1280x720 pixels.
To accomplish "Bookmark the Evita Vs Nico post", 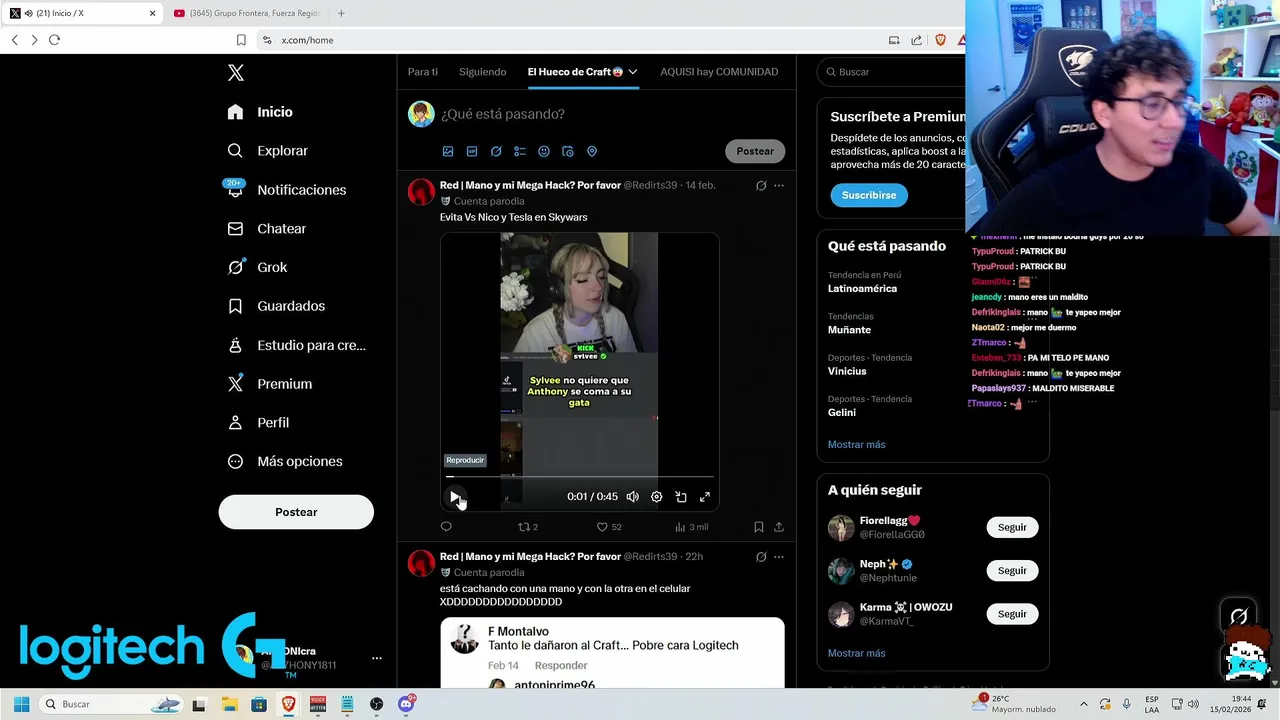I will [x=759, y=527].
